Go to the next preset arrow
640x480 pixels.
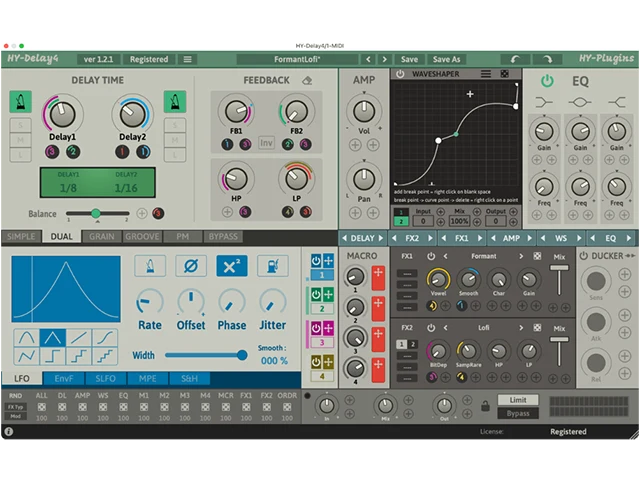[x=384, y=59]
